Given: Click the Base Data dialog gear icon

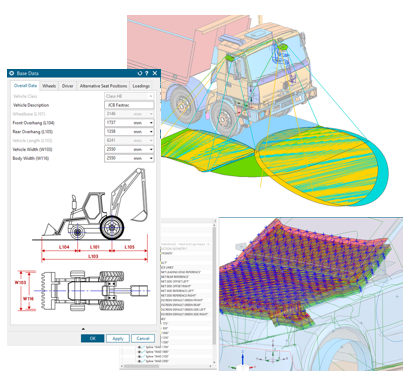Looking at the screenshot, I should pyautogui.click(x=12, y=73).
